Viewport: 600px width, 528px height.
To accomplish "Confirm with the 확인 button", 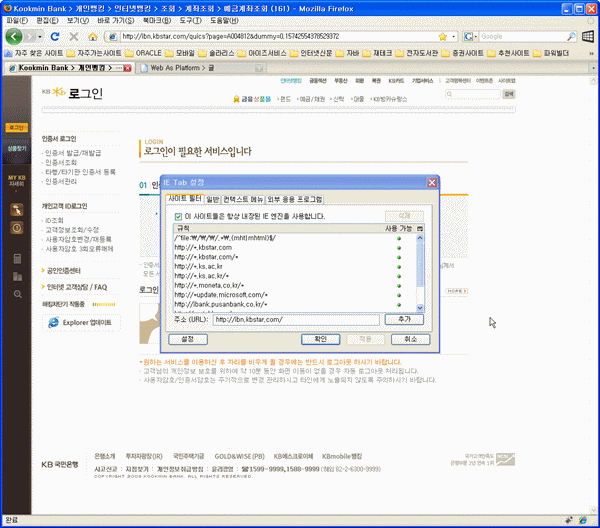I will pos(320,339).
